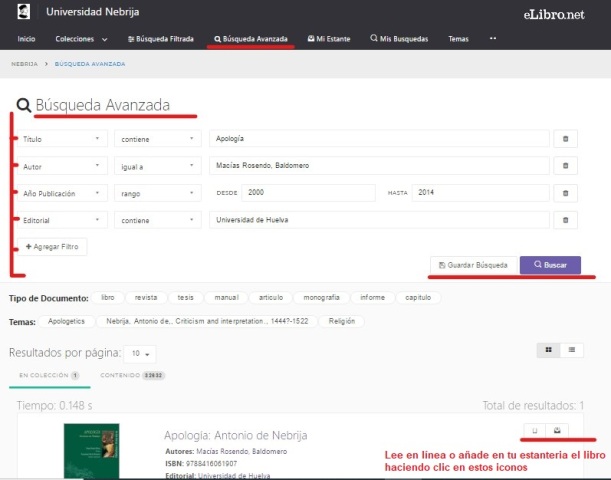Click the NEBRIJA breadcrumb link
Screen dimensions: 611x480
(x=24, y=64)
